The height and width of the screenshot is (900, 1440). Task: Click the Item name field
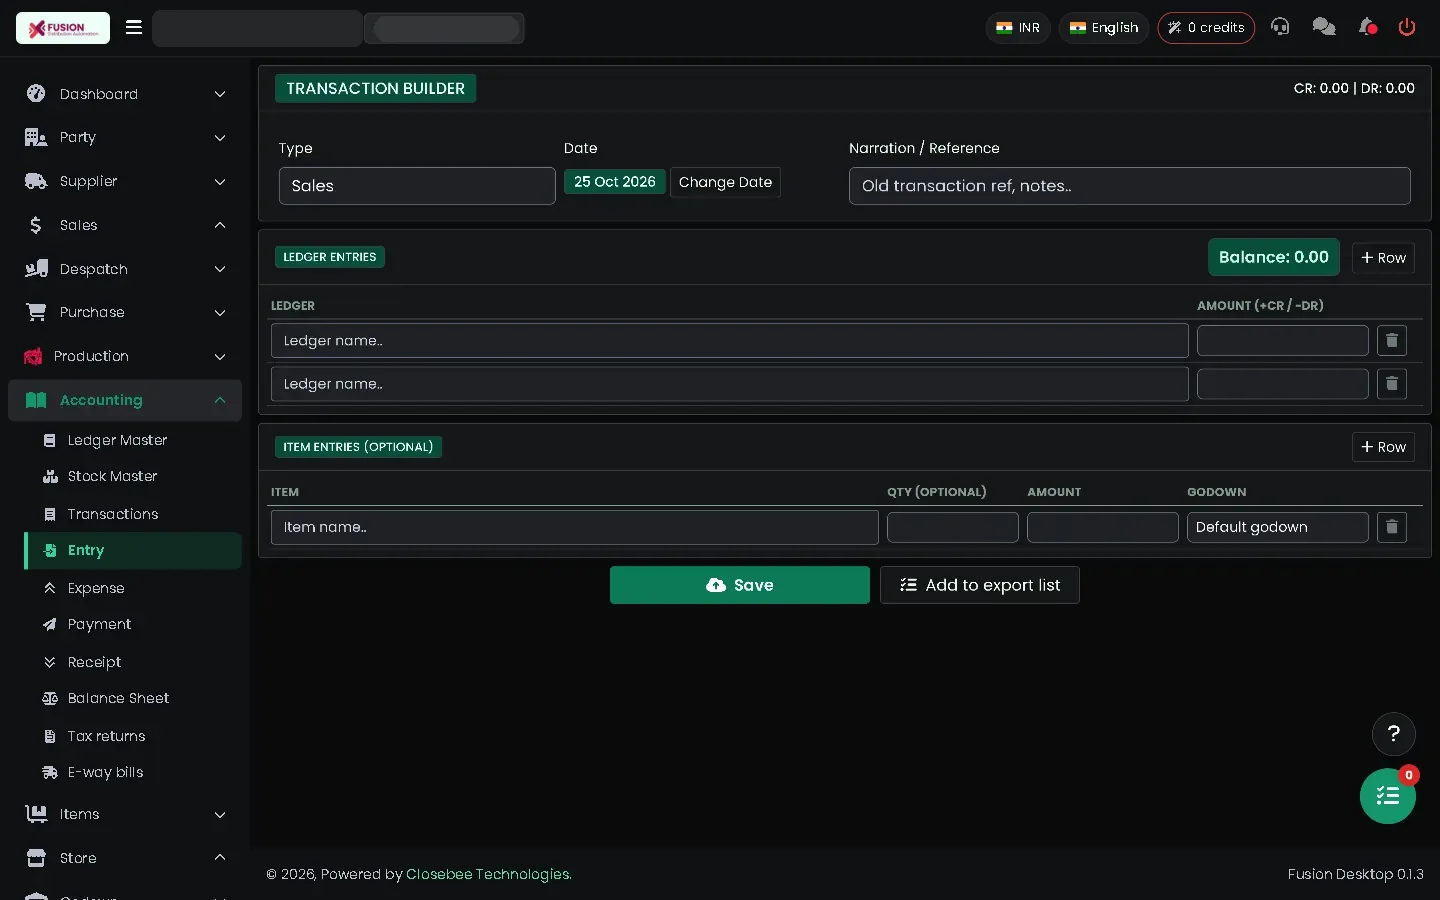coord(575,527)
